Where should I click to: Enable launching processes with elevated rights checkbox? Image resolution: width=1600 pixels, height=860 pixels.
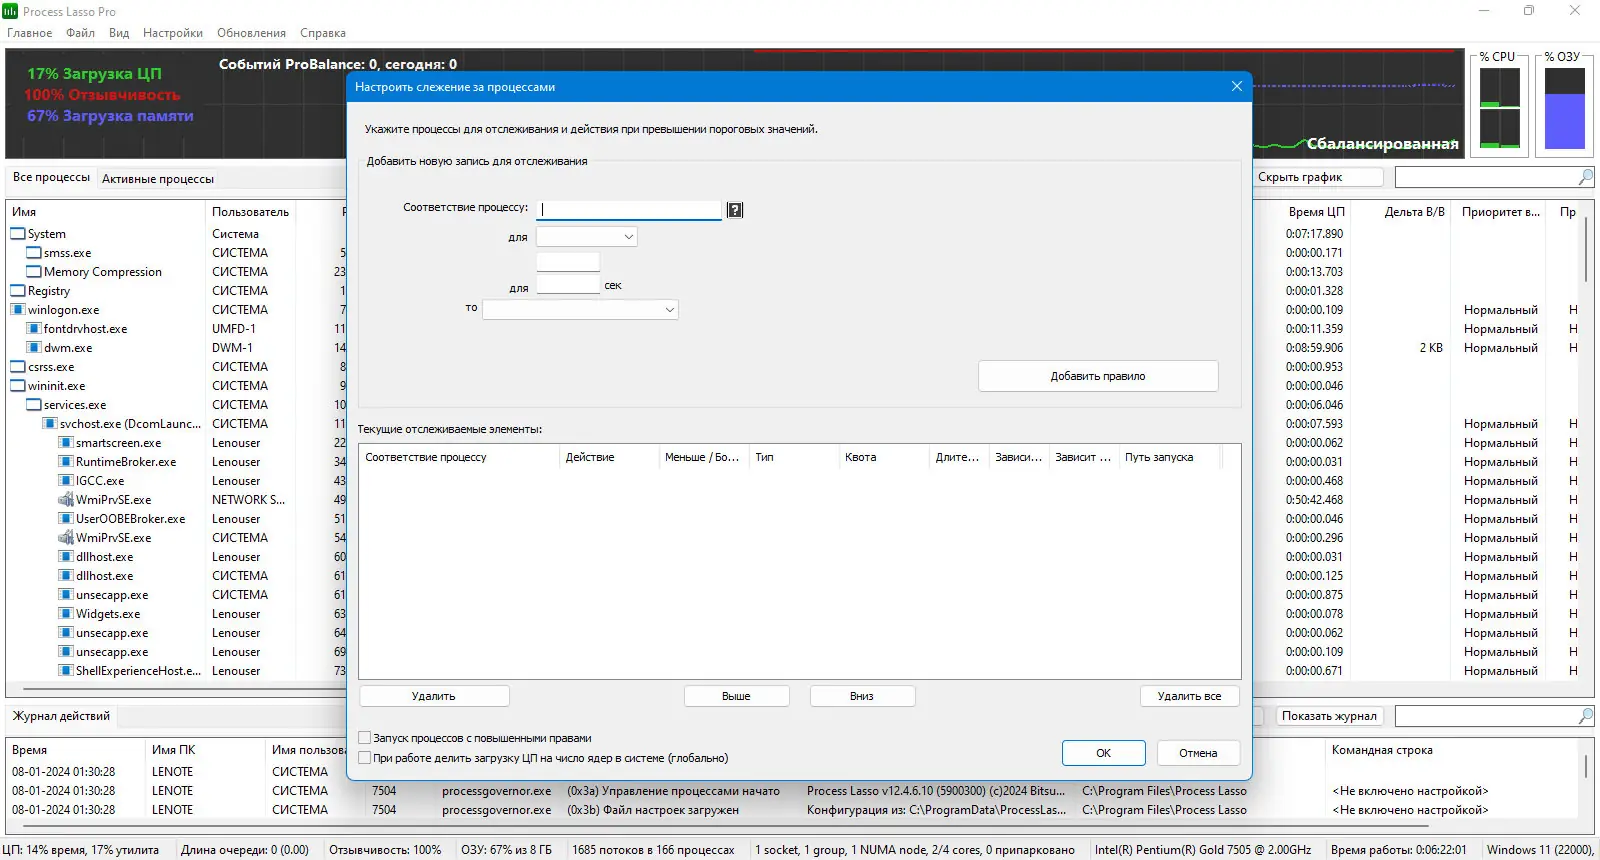click(x=365, y=738)
